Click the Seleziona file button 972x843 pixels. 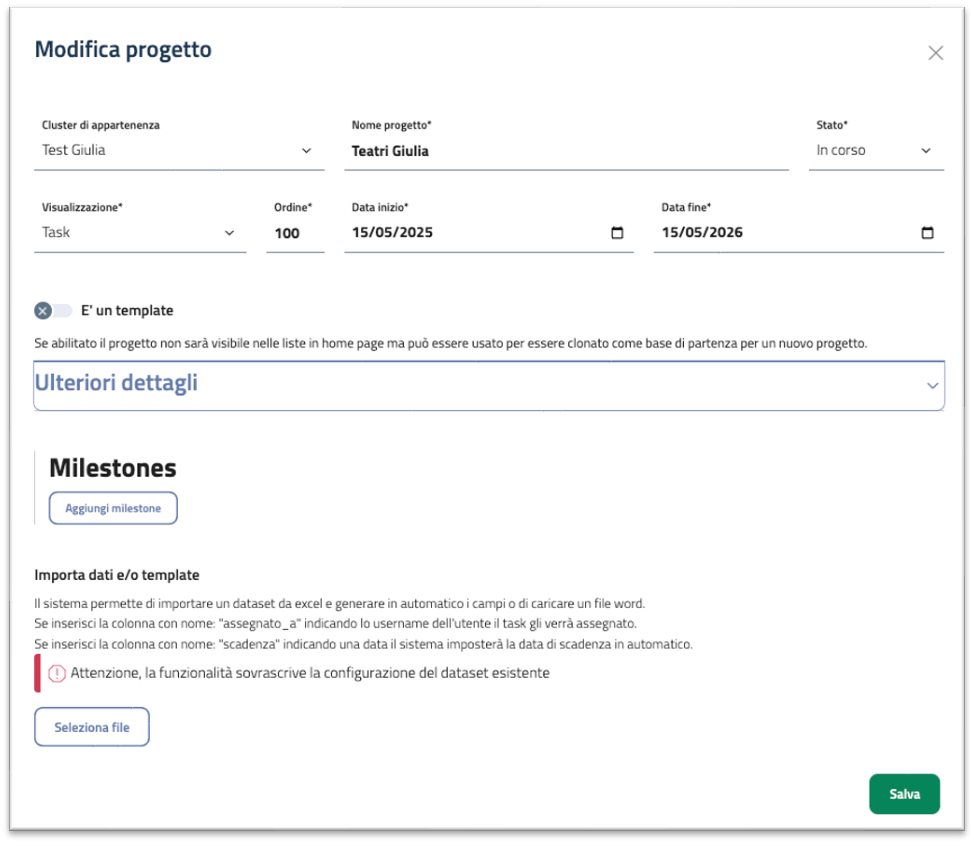[x=91, y=727]
